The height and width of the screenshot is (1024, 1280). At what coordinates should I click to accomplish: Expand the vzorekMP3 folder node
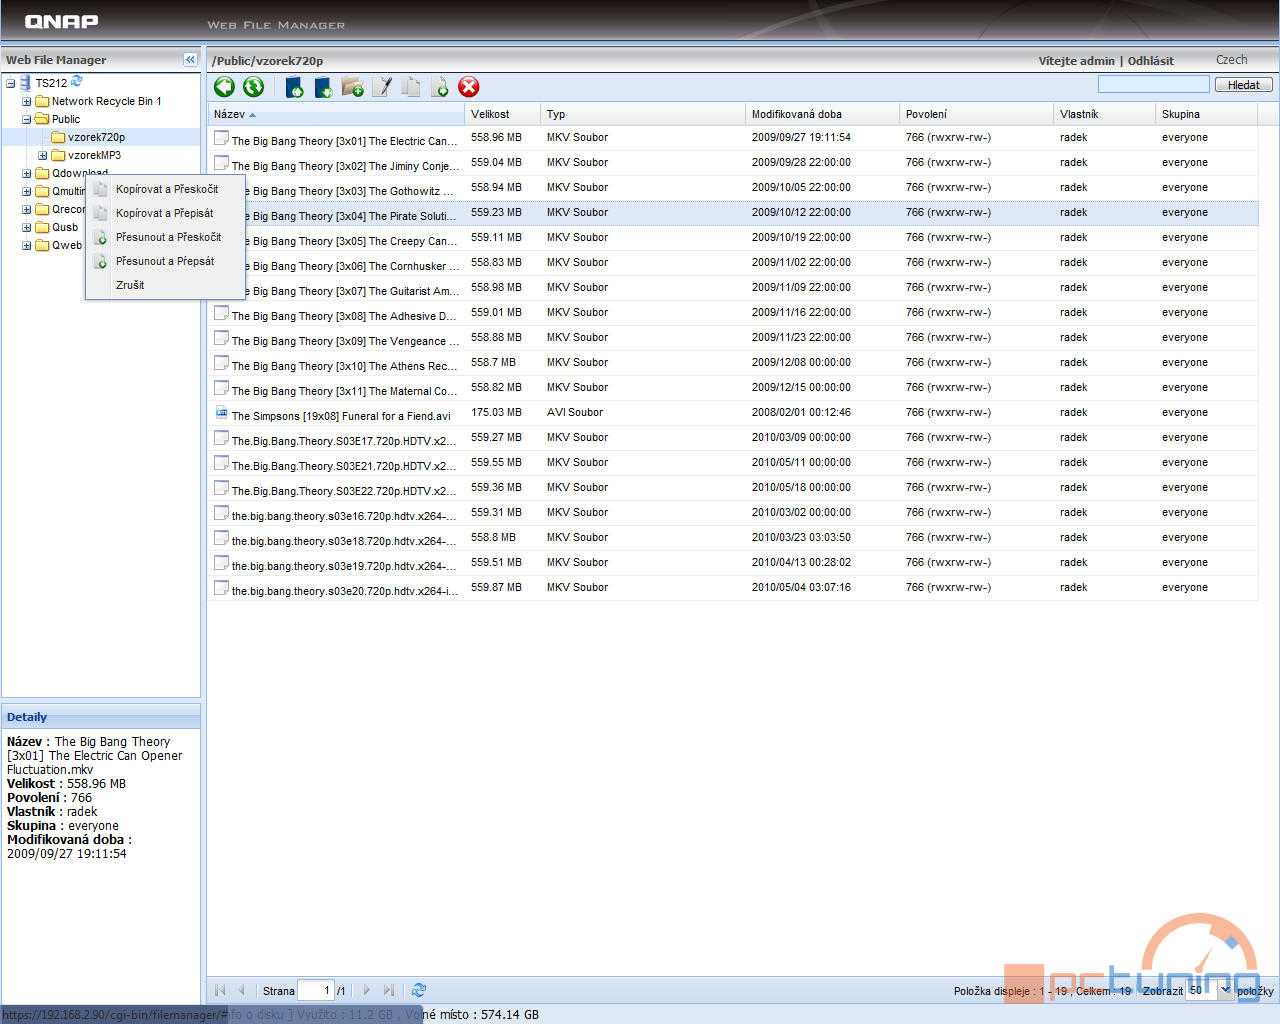point(43,155)
